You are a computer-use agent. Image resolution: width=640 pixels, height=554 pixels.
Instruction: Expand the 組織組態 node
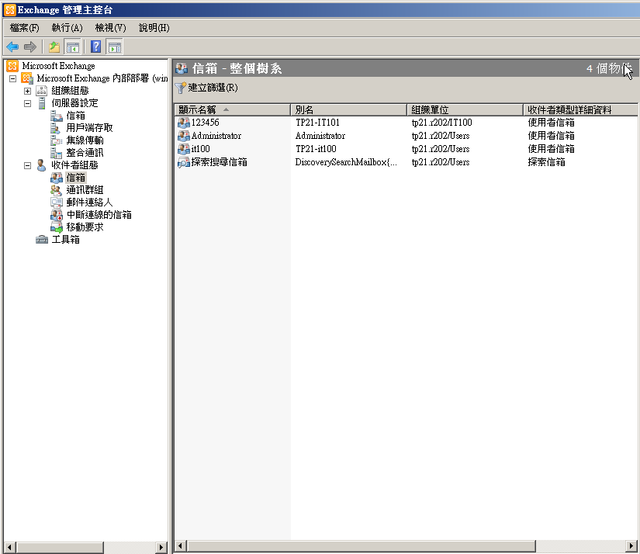[27, 91]
